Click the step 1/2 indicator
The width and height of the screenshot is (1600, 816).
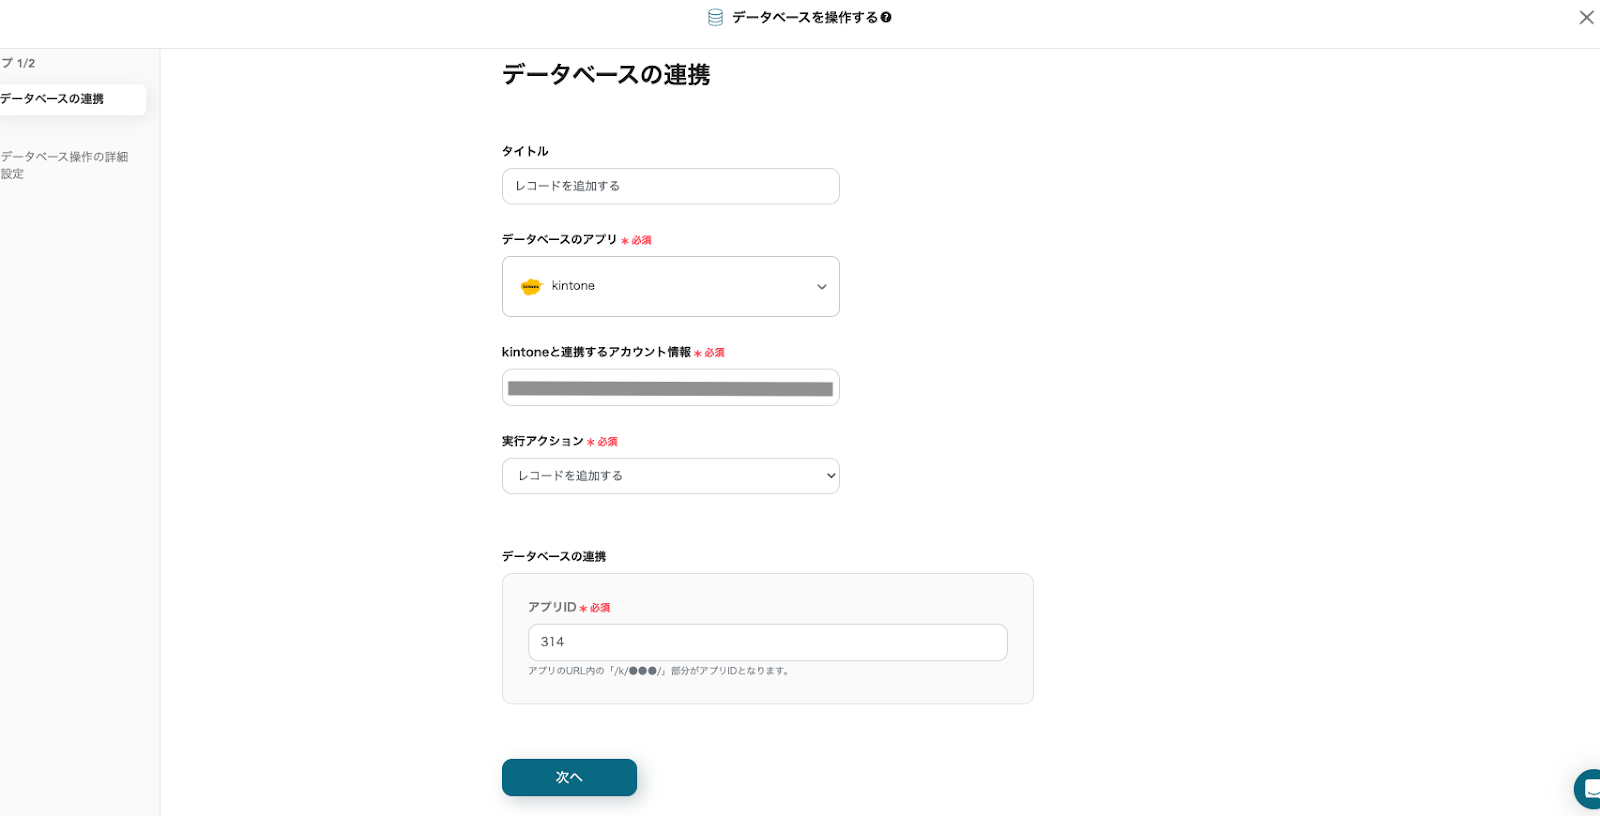[20, 63]
